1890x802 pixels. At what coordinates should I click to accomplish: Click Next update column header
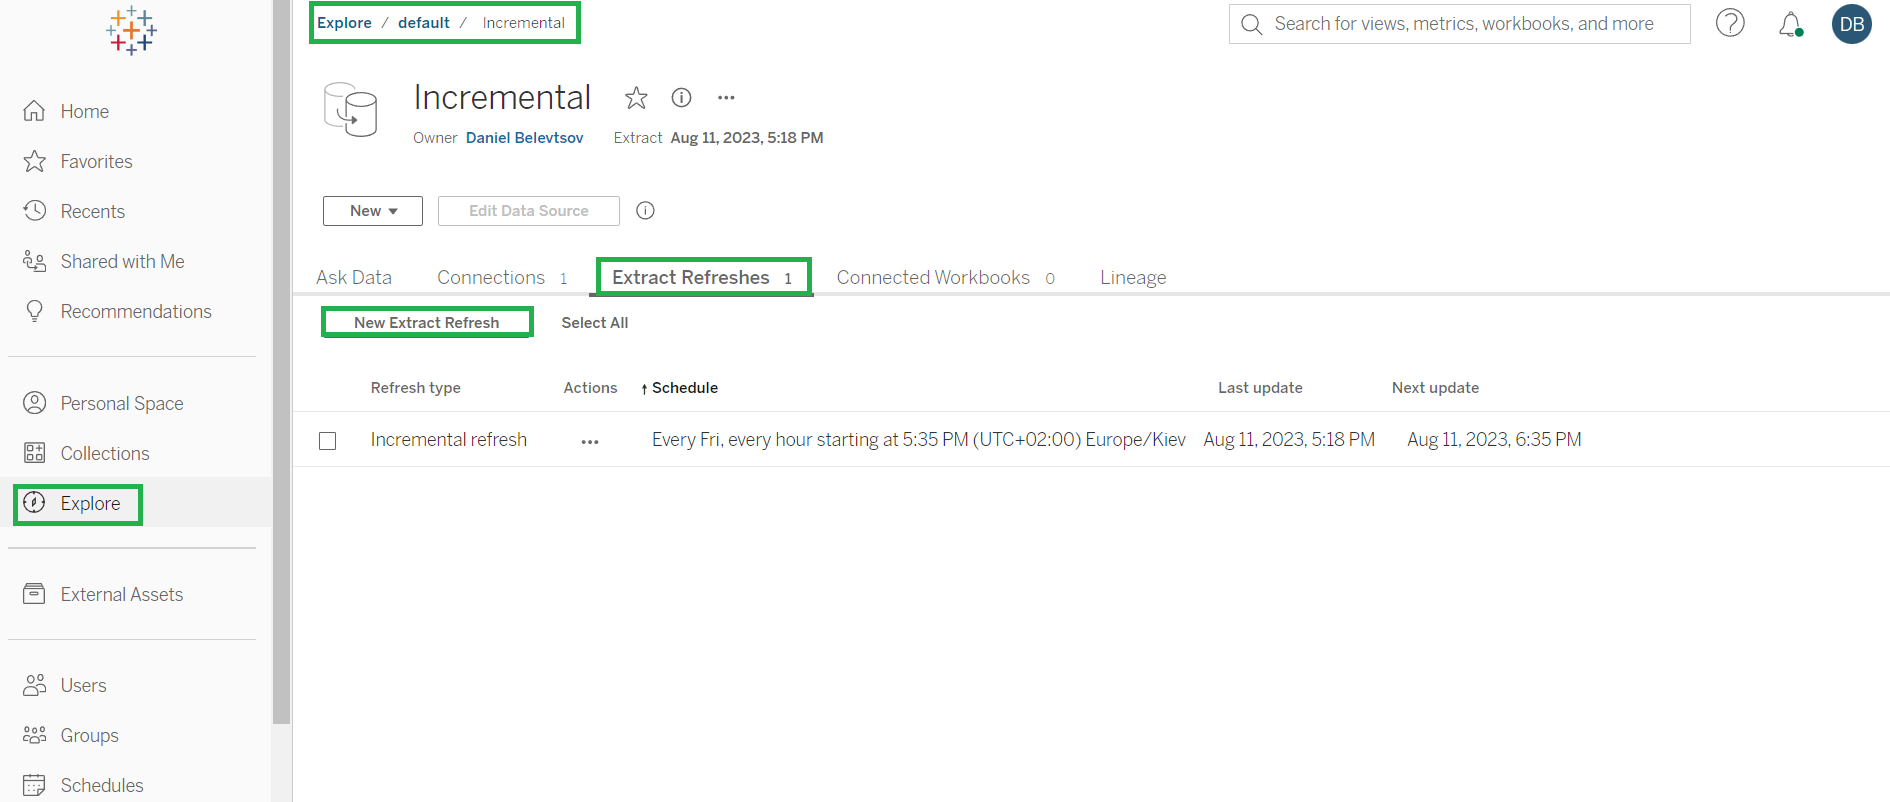pyautogui.click(x=1435, y=388)
